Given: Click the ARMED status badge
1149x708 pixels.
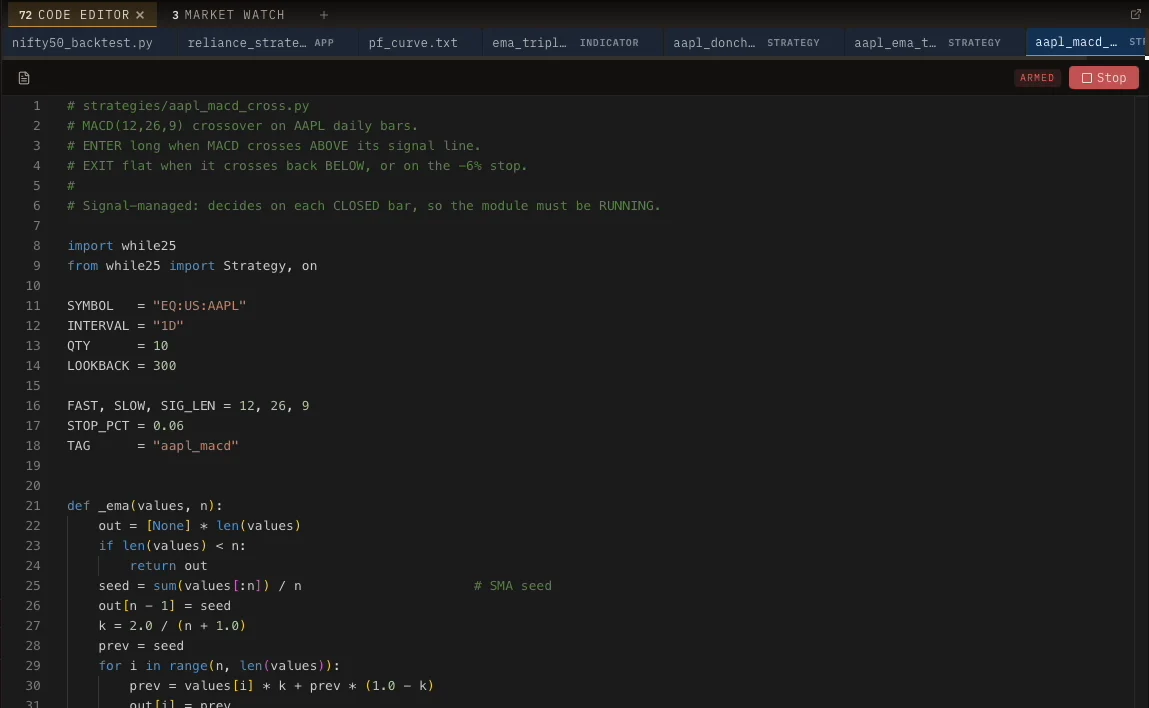Looking at the screenshot, I should 1037,78.
